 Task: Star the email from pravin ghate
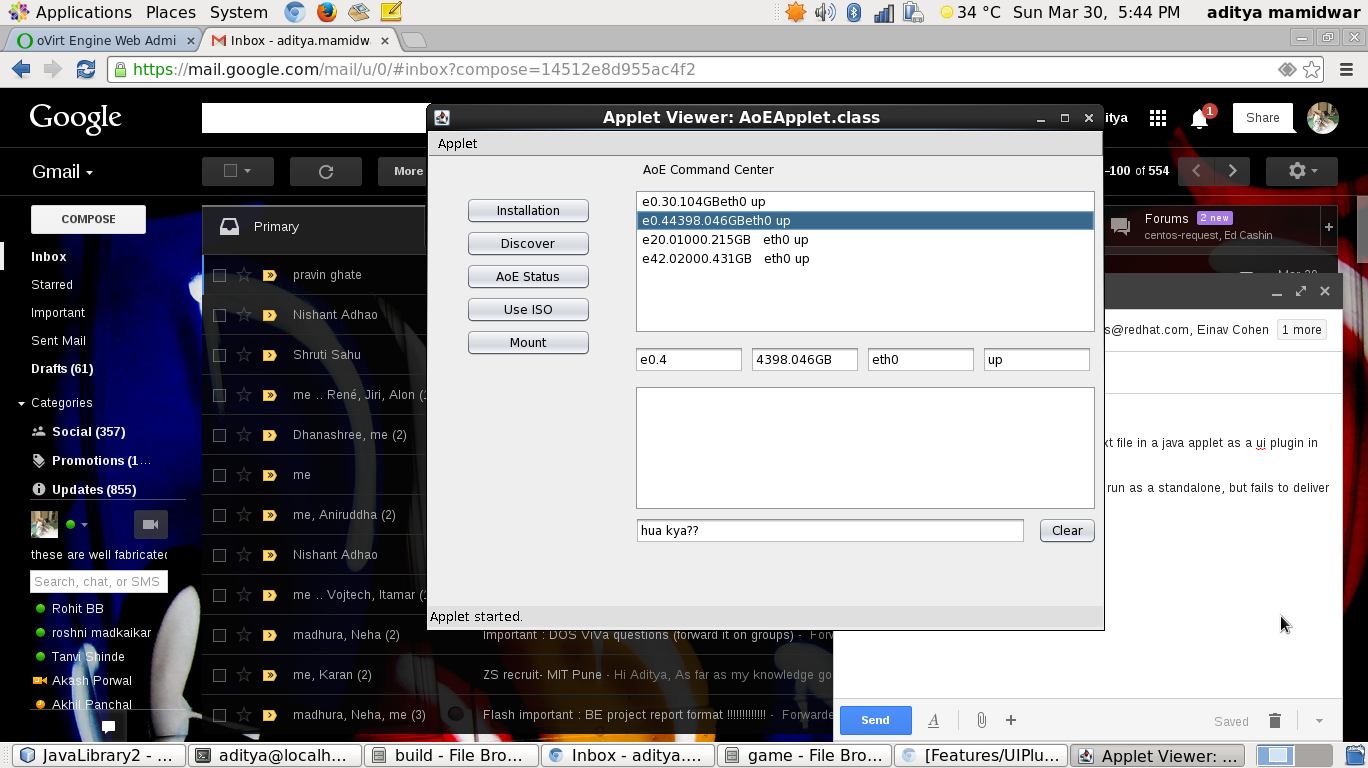click(x=244, y=275)
